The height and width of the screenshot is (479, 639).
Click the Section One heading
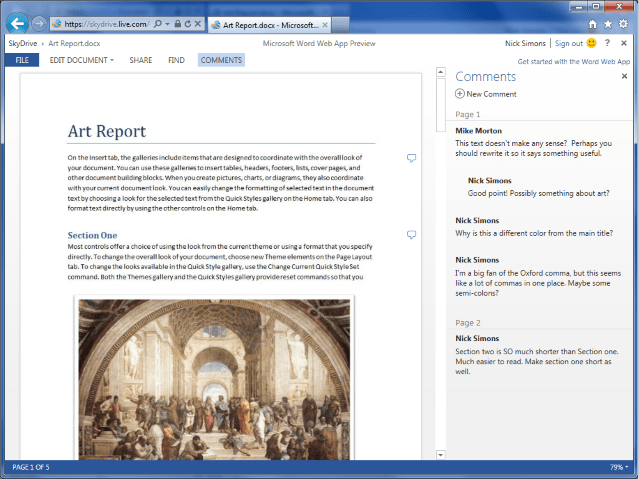pyautogui.click(x=93, y=235)
